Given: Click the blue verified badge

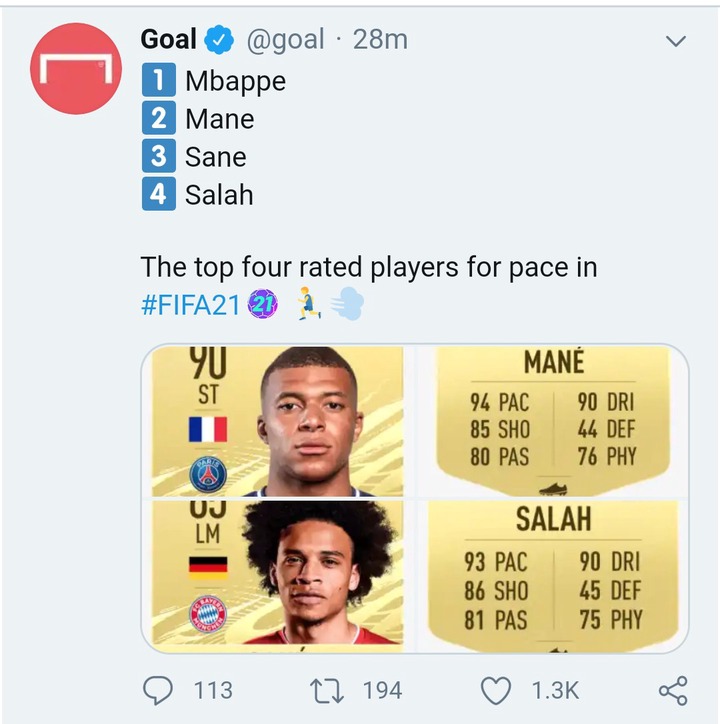Looking at the screenshot, I should coord(219,40).
